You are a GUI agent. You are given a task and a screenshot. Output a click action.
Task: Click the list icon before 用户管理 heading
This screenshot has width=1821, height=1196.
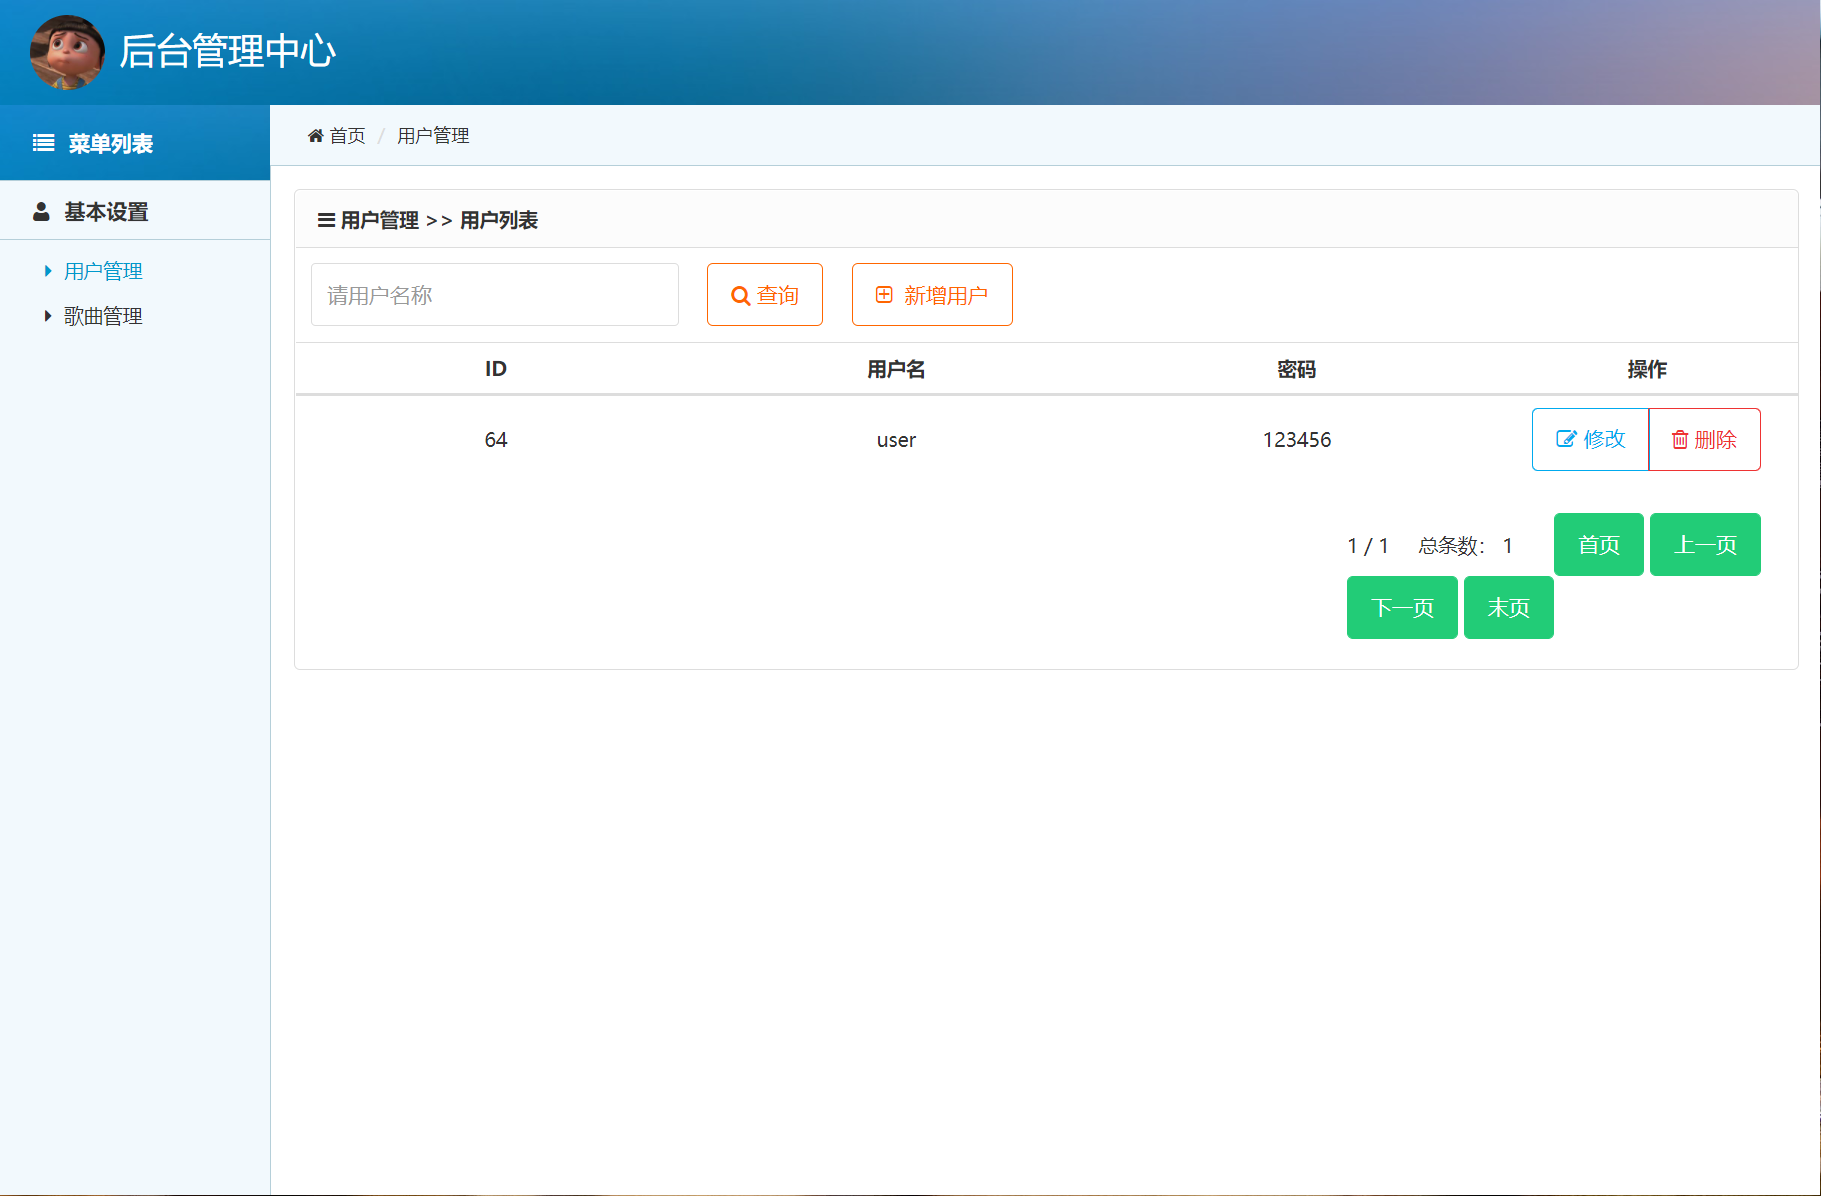click(x=326, y=220)
